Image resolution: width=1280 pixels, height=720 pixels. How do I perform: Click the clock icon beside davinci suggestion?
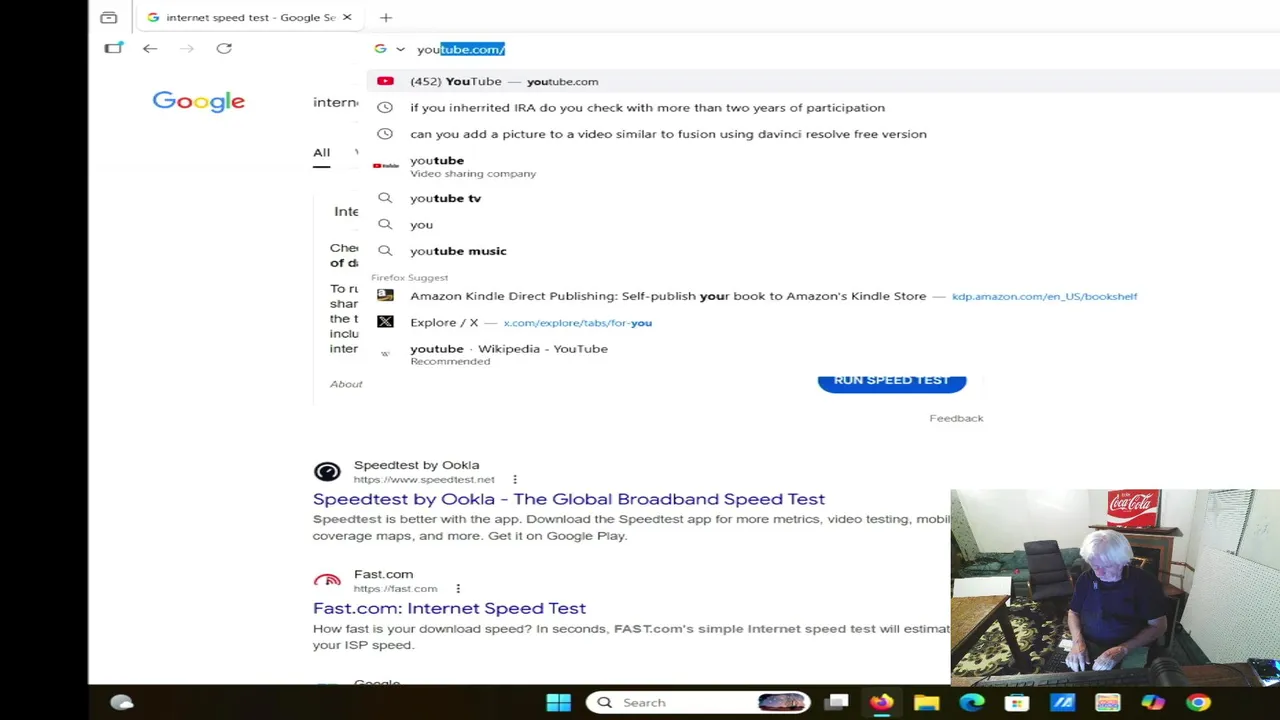pos(385,134)
